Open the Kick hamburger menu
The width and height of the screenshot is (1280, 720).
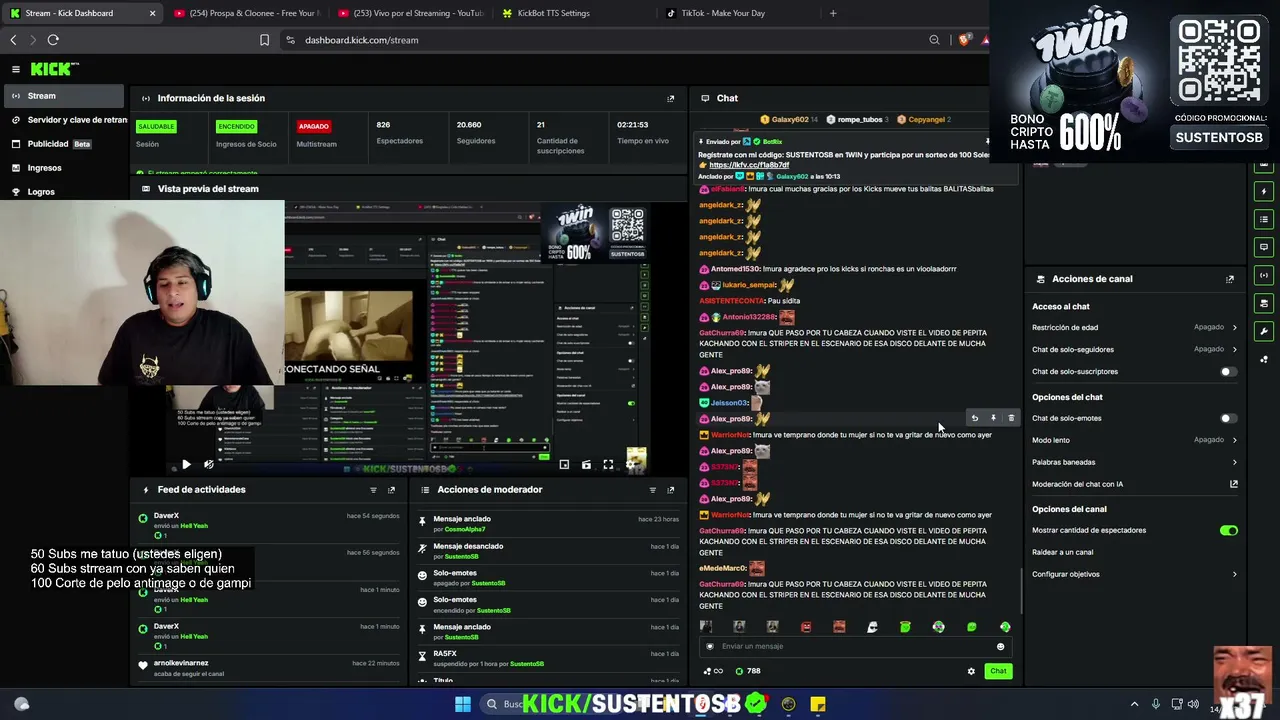(x=16, y=69)
